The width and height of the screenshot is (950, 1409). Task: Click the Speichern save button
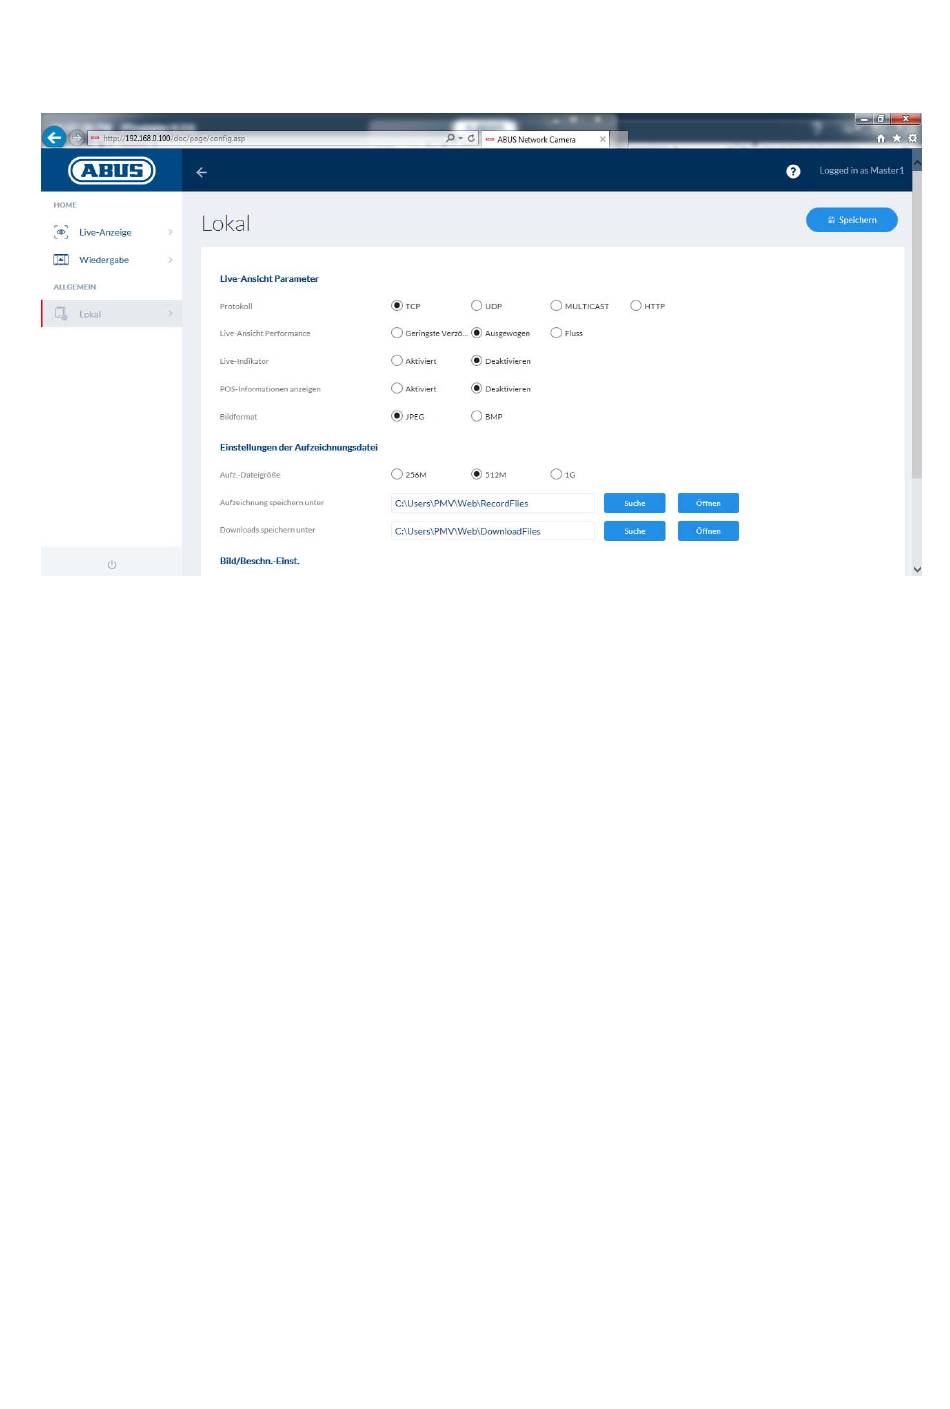click(x=852, y=220)
